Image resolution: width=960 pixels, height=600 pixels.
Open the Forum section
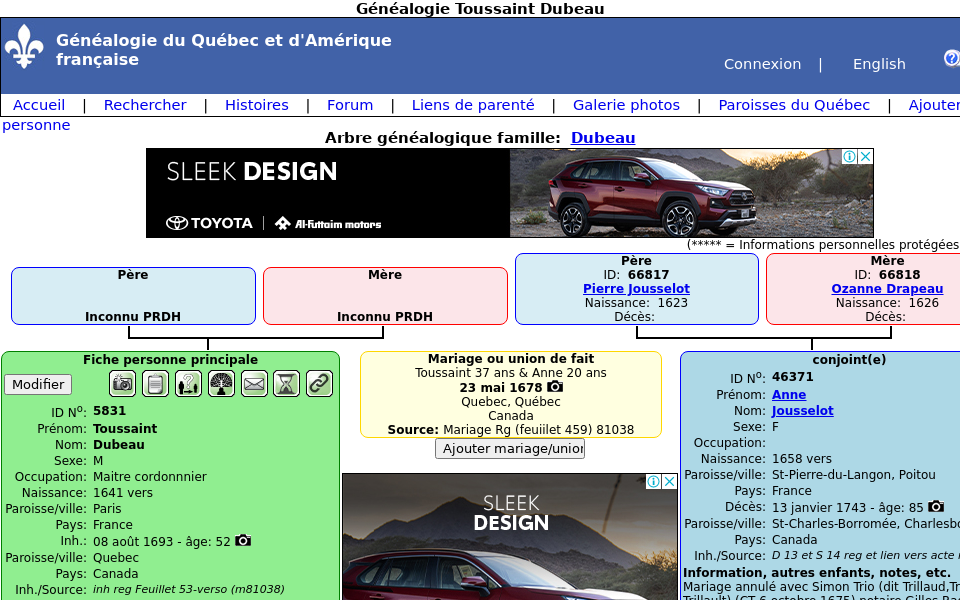point(350,104)
